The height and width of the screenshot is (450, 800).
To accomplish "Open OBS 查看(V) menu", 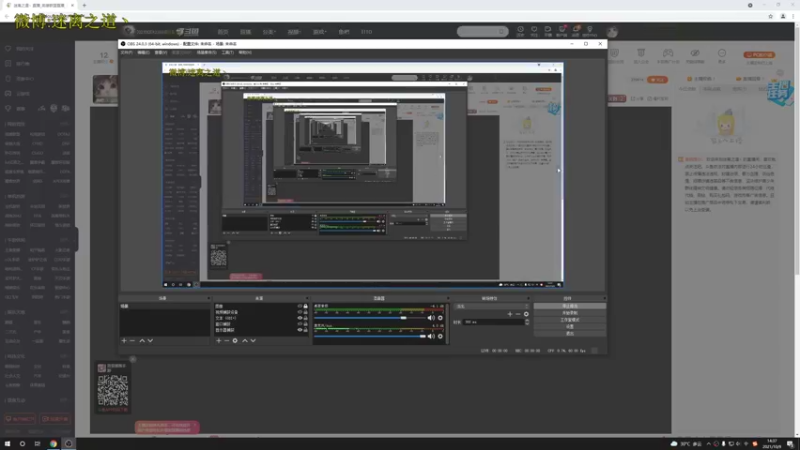I will [x=161, y=53].
